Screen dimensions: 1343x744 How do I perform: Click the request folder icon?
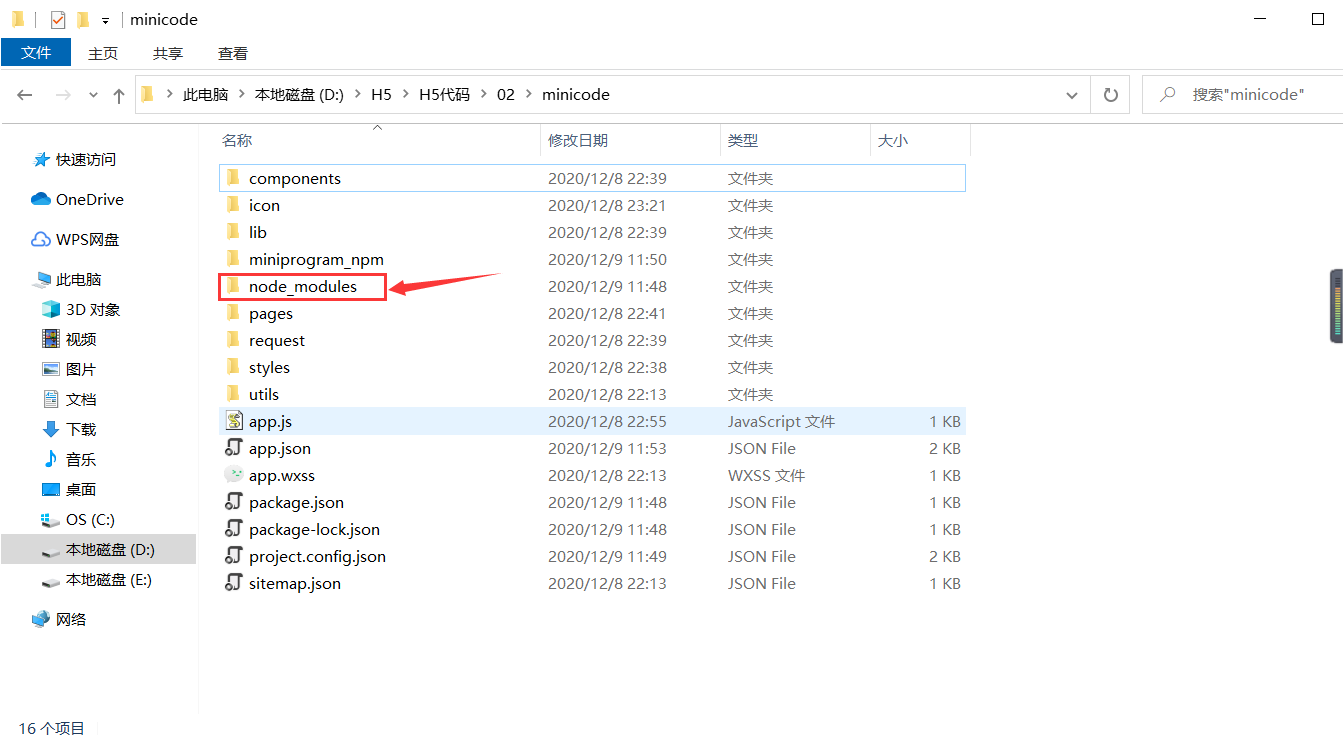pos(233,340)
